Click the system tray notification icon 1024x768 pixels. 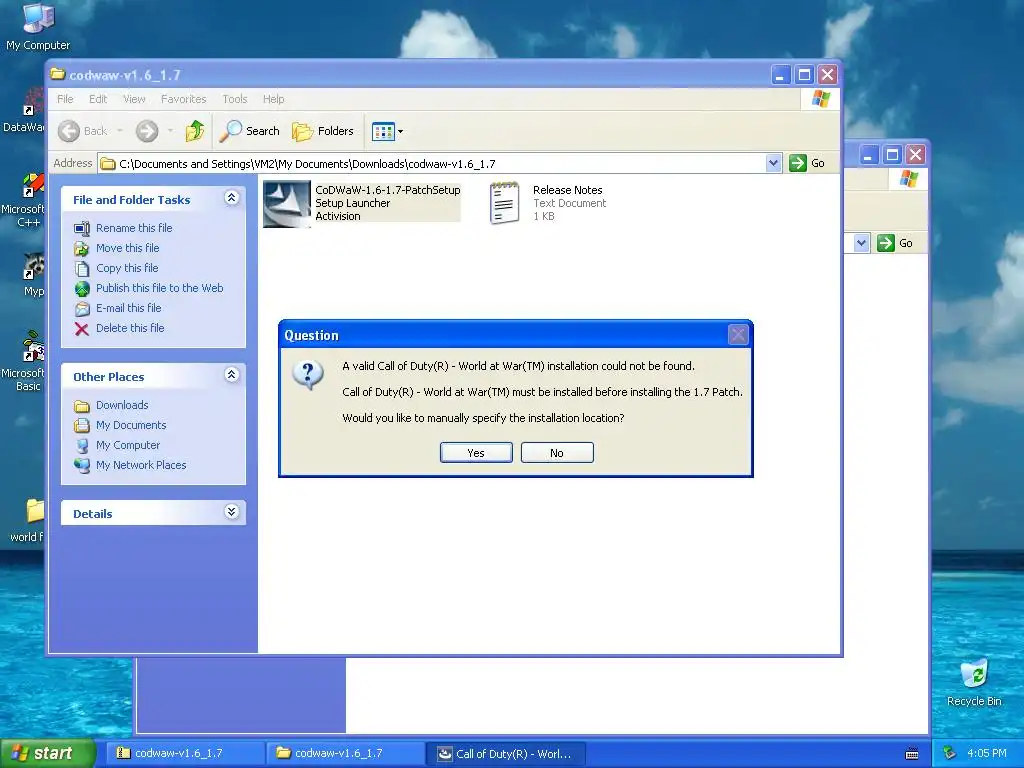(x=950, y=753)
